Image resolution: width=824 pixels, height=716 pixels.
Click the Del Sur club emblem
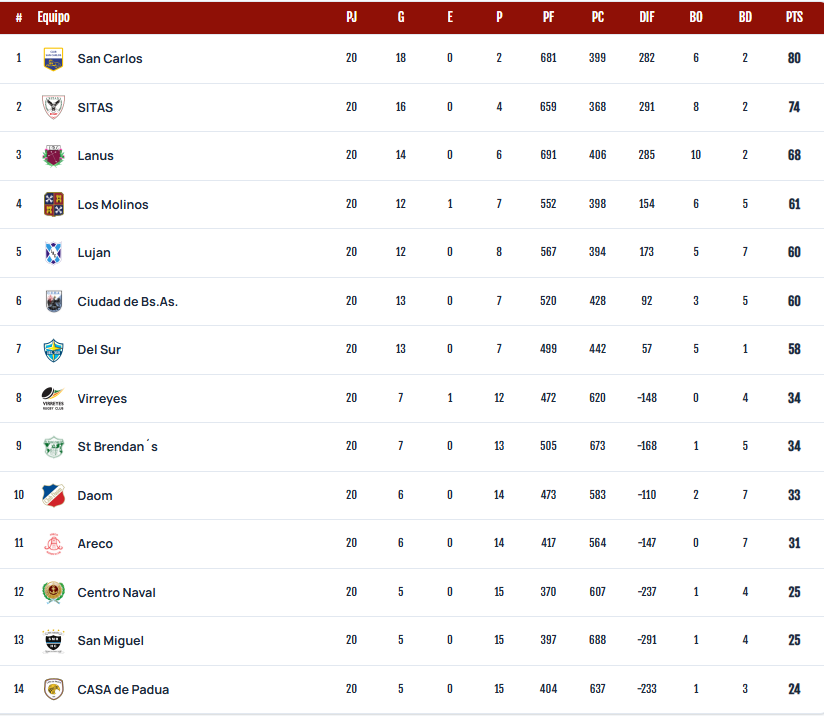53,350
